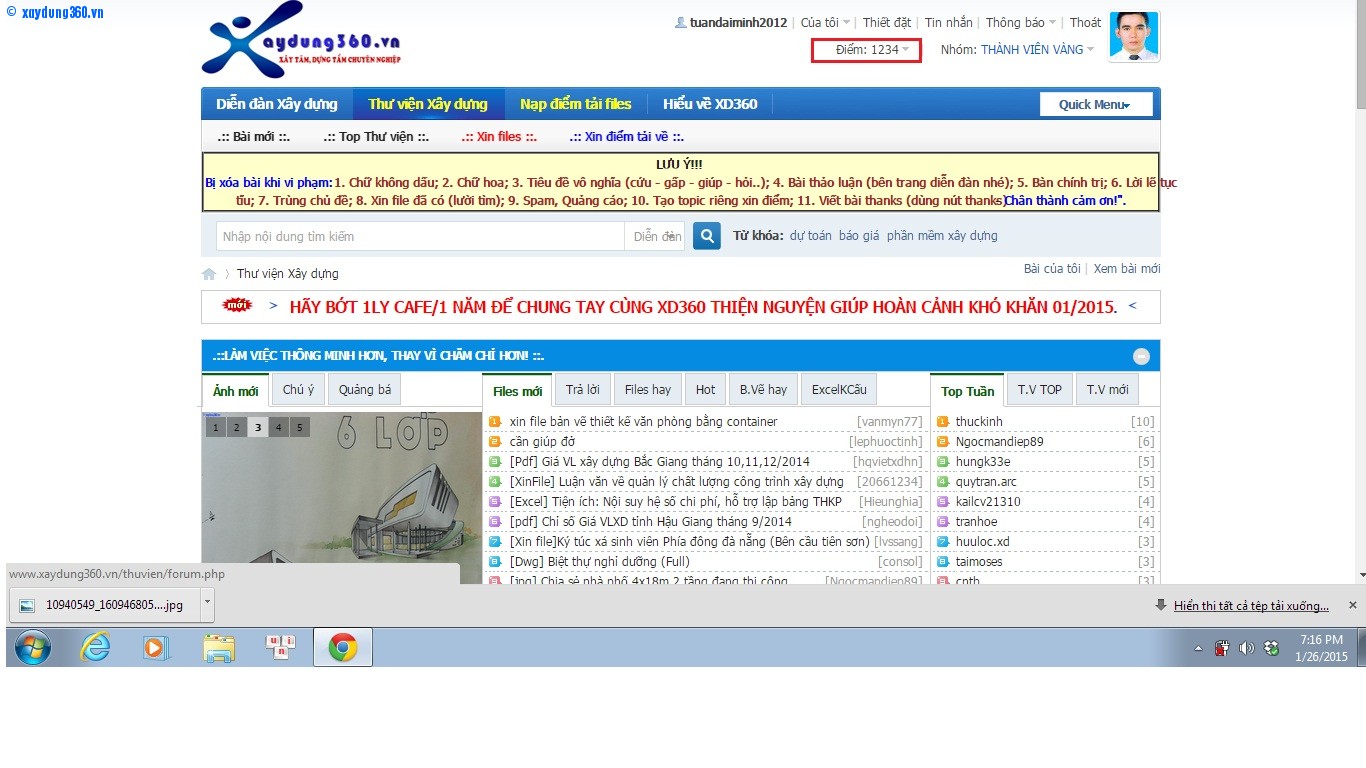Expand the 'Thông báo' dropdown
Image resolution: width=1366 pixels, height=768 pixels.
[1021, 22]
